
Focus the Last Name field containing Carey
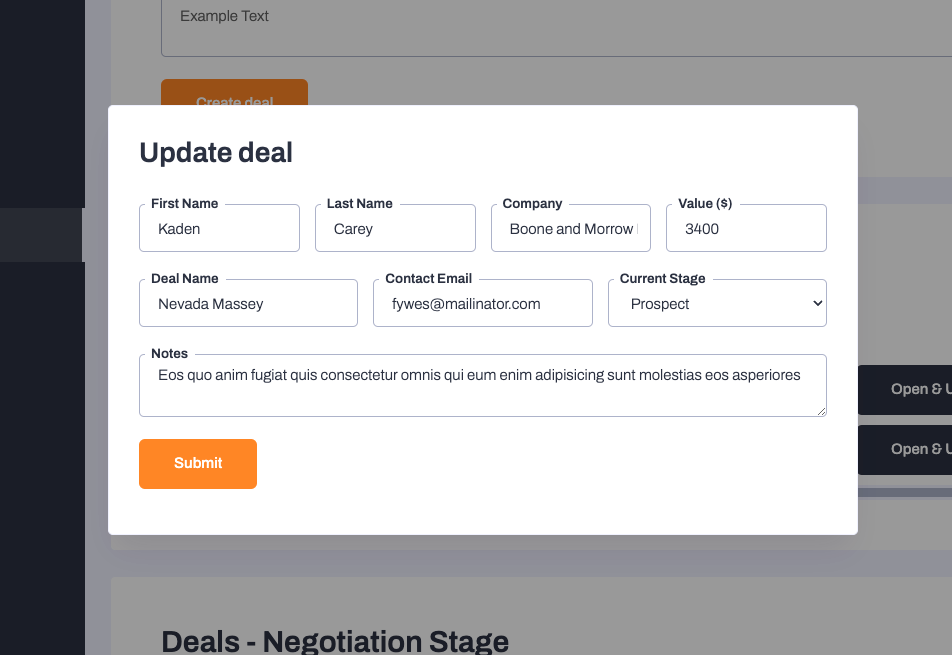tap(395, 229)
